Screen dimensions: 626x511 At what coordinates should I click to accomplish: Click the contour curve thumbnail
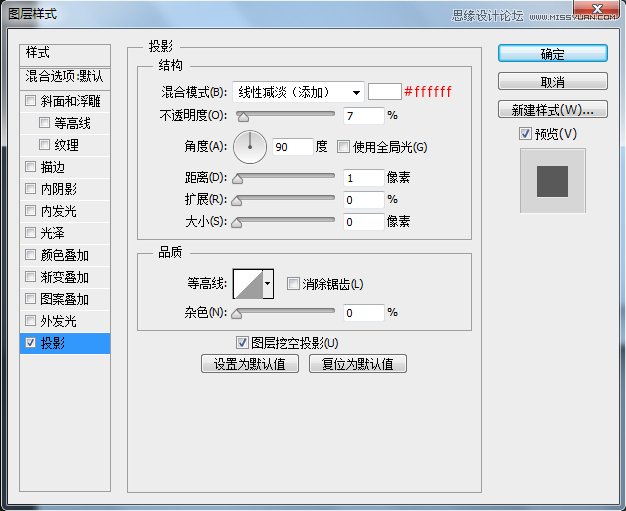pos(248,284)
